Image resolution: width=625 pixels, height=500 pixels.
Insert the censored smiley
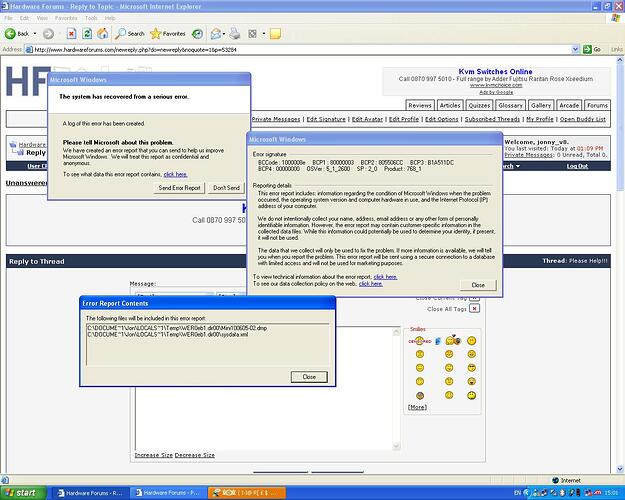coord(420,341)
